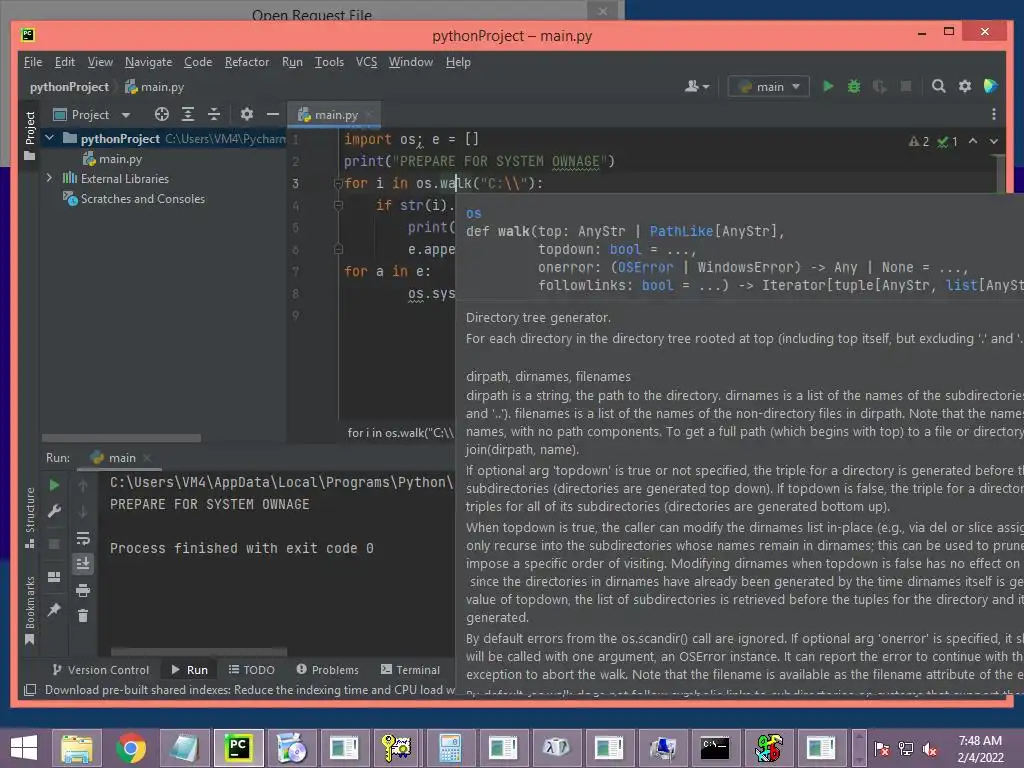The image size is (1024, 768).
Task: Open Problems tool window
Action: point(328,670)
